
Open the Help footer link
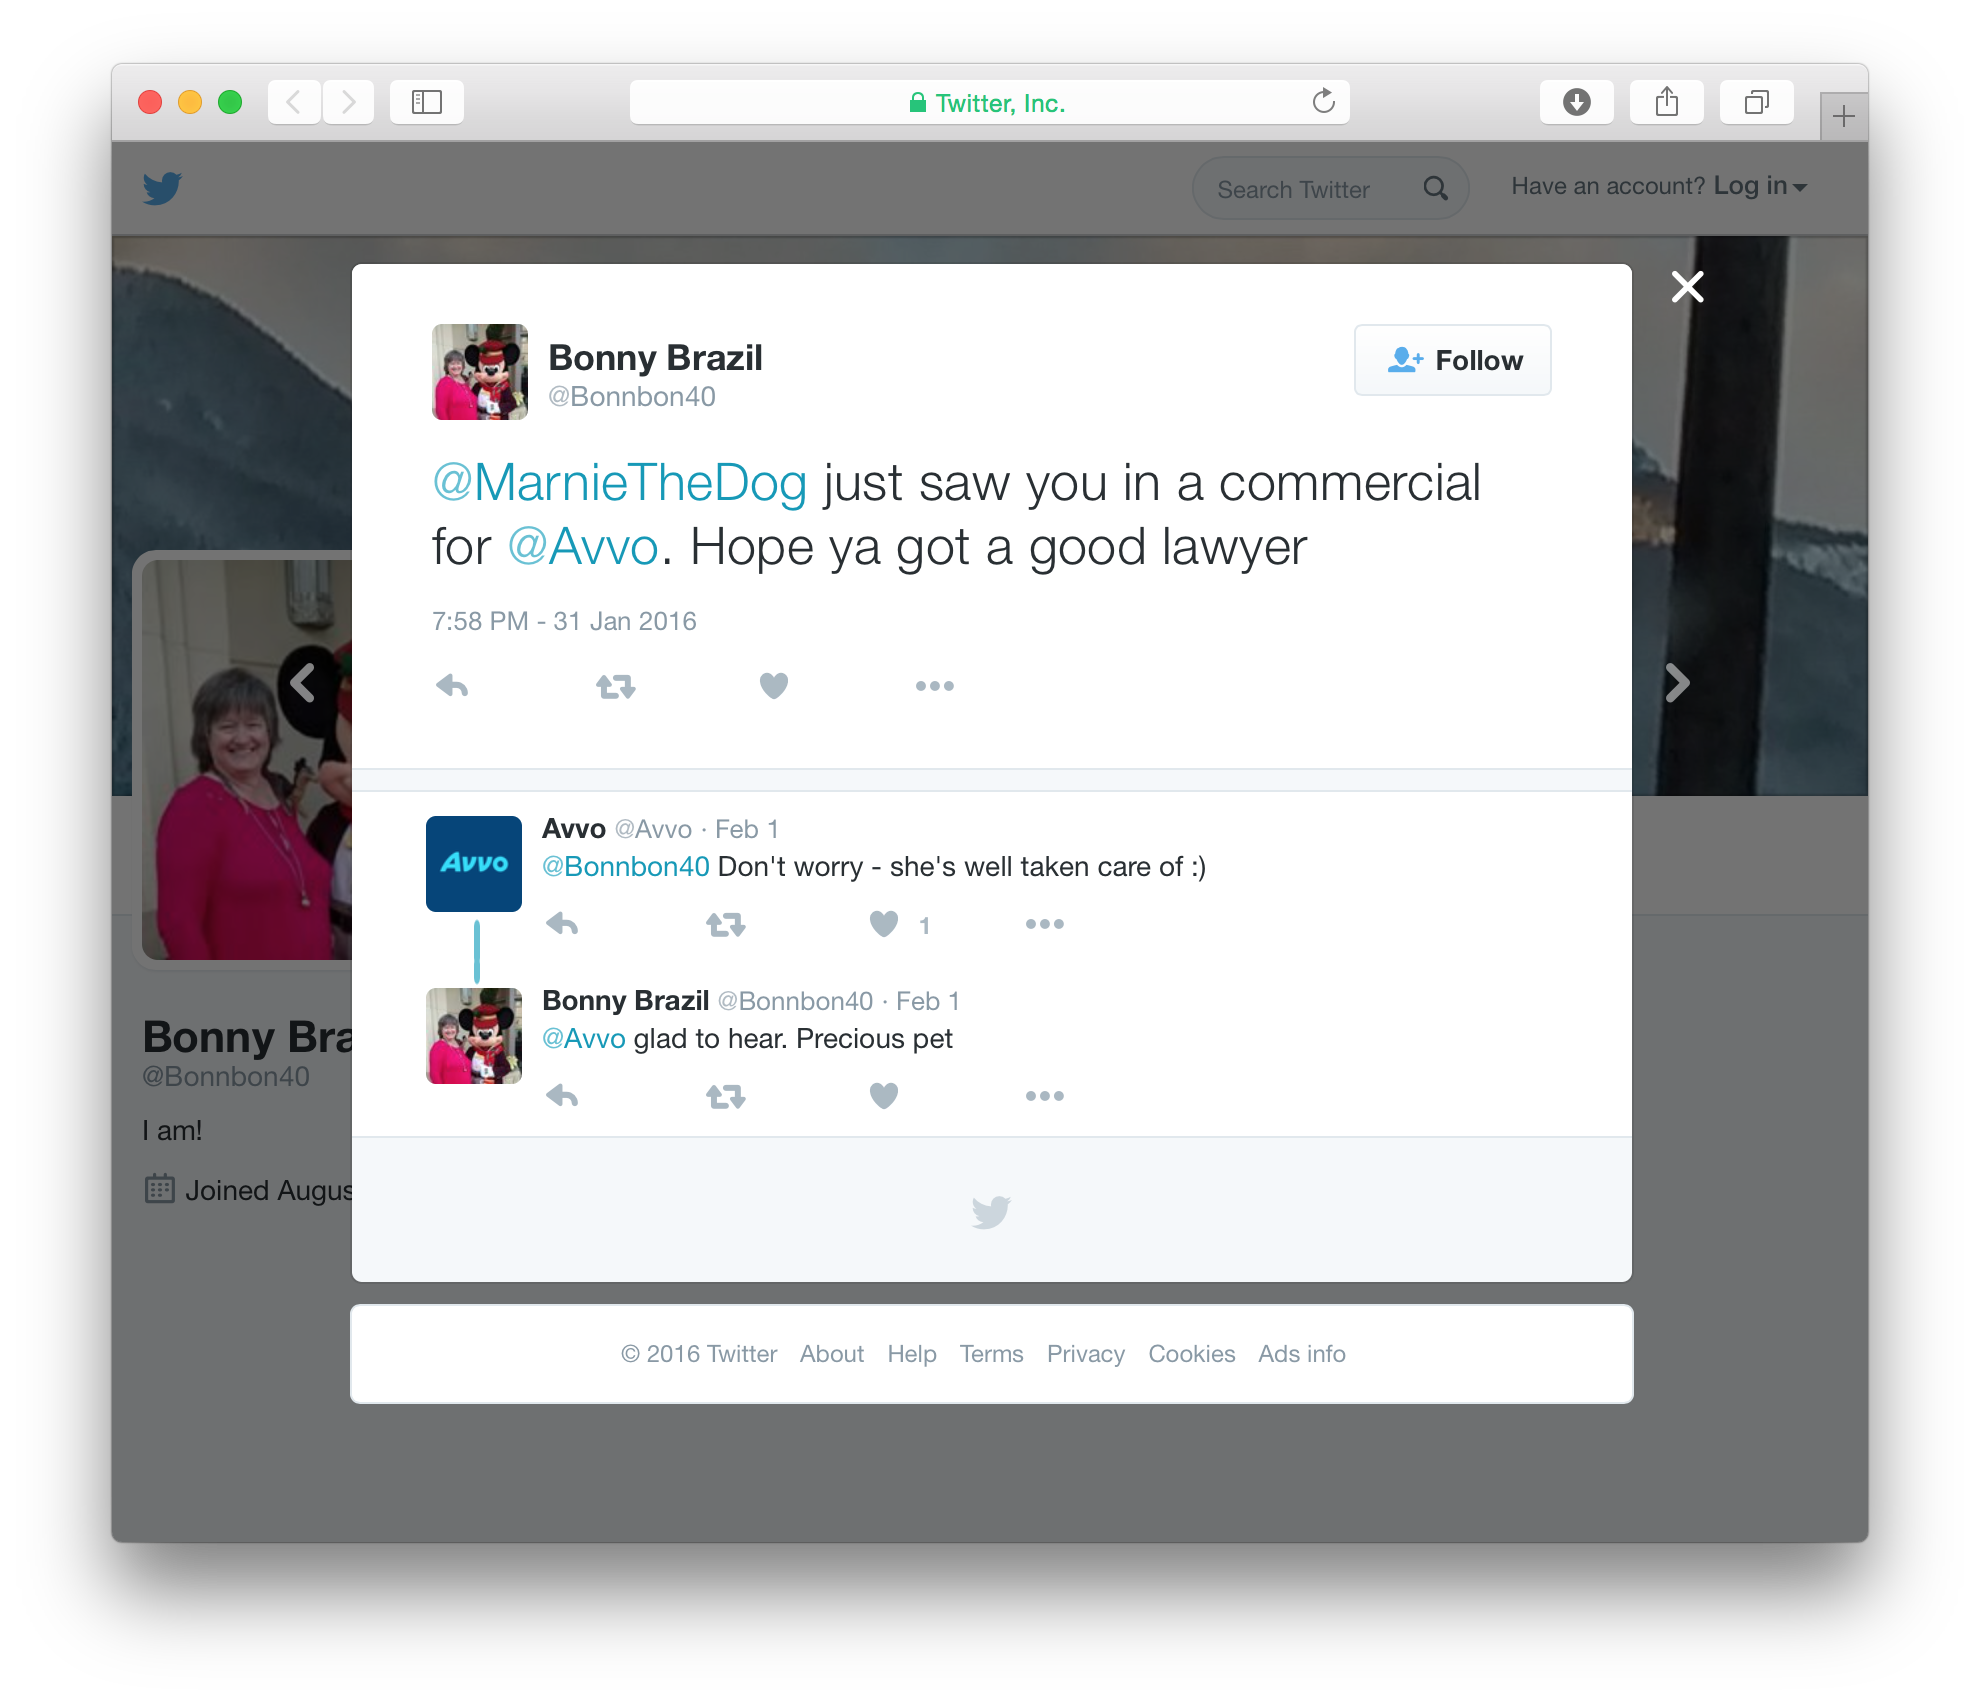click(x=912, y=1354)
